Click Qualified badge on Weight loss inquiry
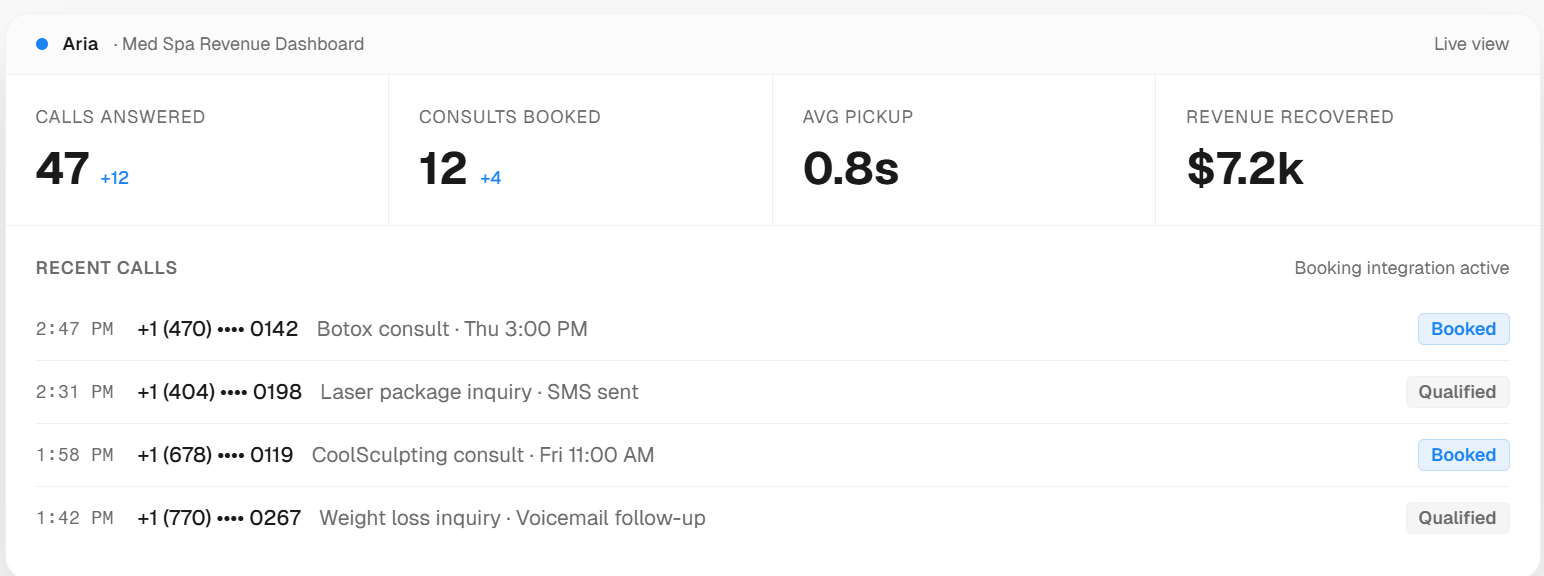The width and height of the screenshot is (1544, 576). pyautogui.click(x=1457, y=518)
